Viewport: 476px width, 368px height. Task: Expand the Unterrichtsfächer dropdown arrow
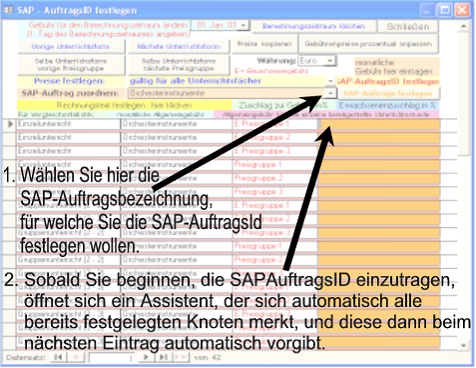point(330,81)
